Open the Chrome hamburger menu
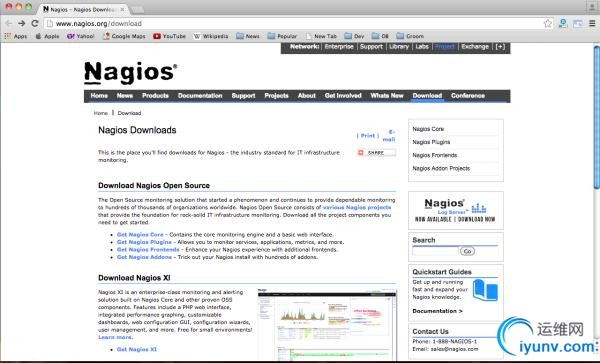Image resolution: width=600 pixels, height=363 pixels. click(x=592, y=23)
